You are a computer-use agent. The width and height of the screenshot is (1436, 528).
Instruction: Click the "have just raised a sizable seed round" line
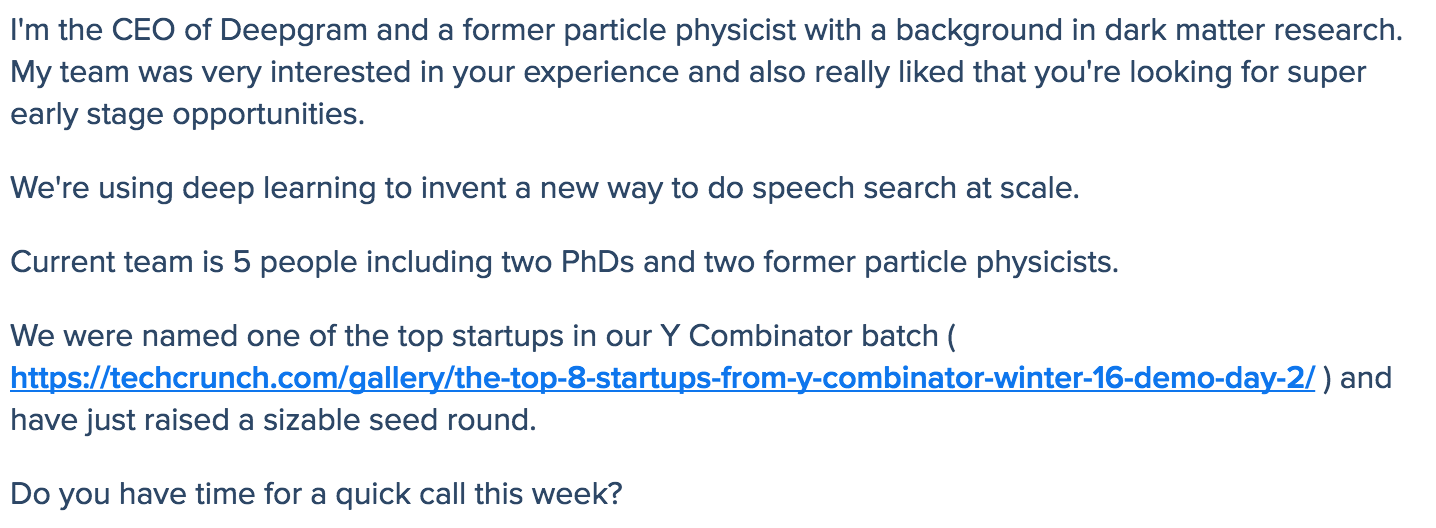(x=273, y=420)
